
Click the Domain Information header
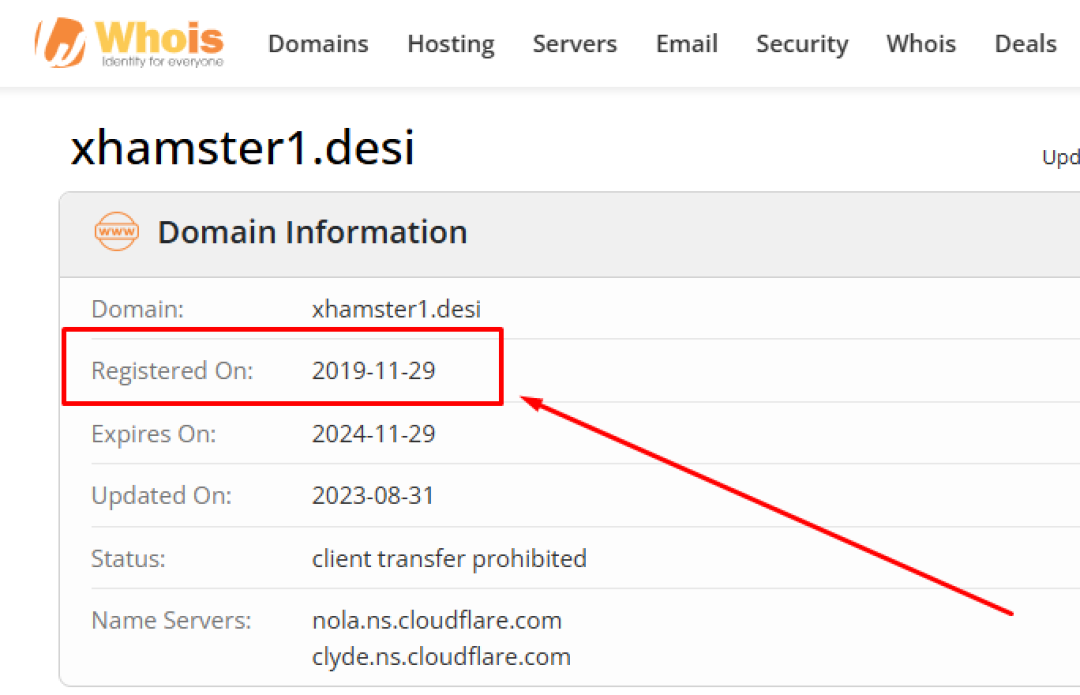(x=312, y=232)
